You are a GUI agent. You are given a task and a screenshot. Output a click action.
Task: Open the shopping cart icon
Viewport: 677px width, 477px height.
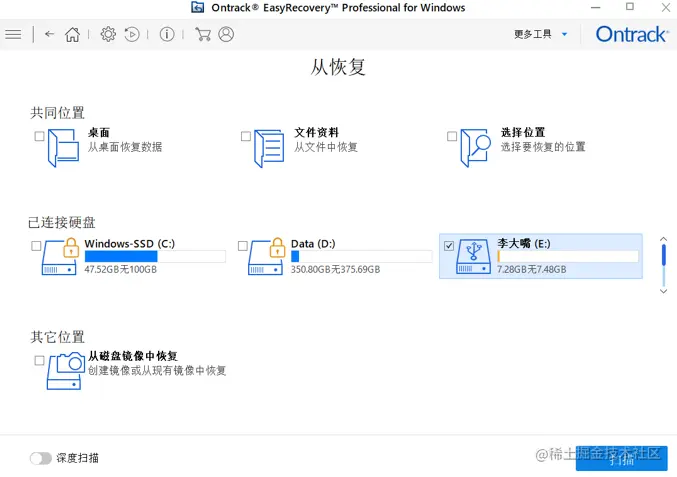click(x=203, y=34)
